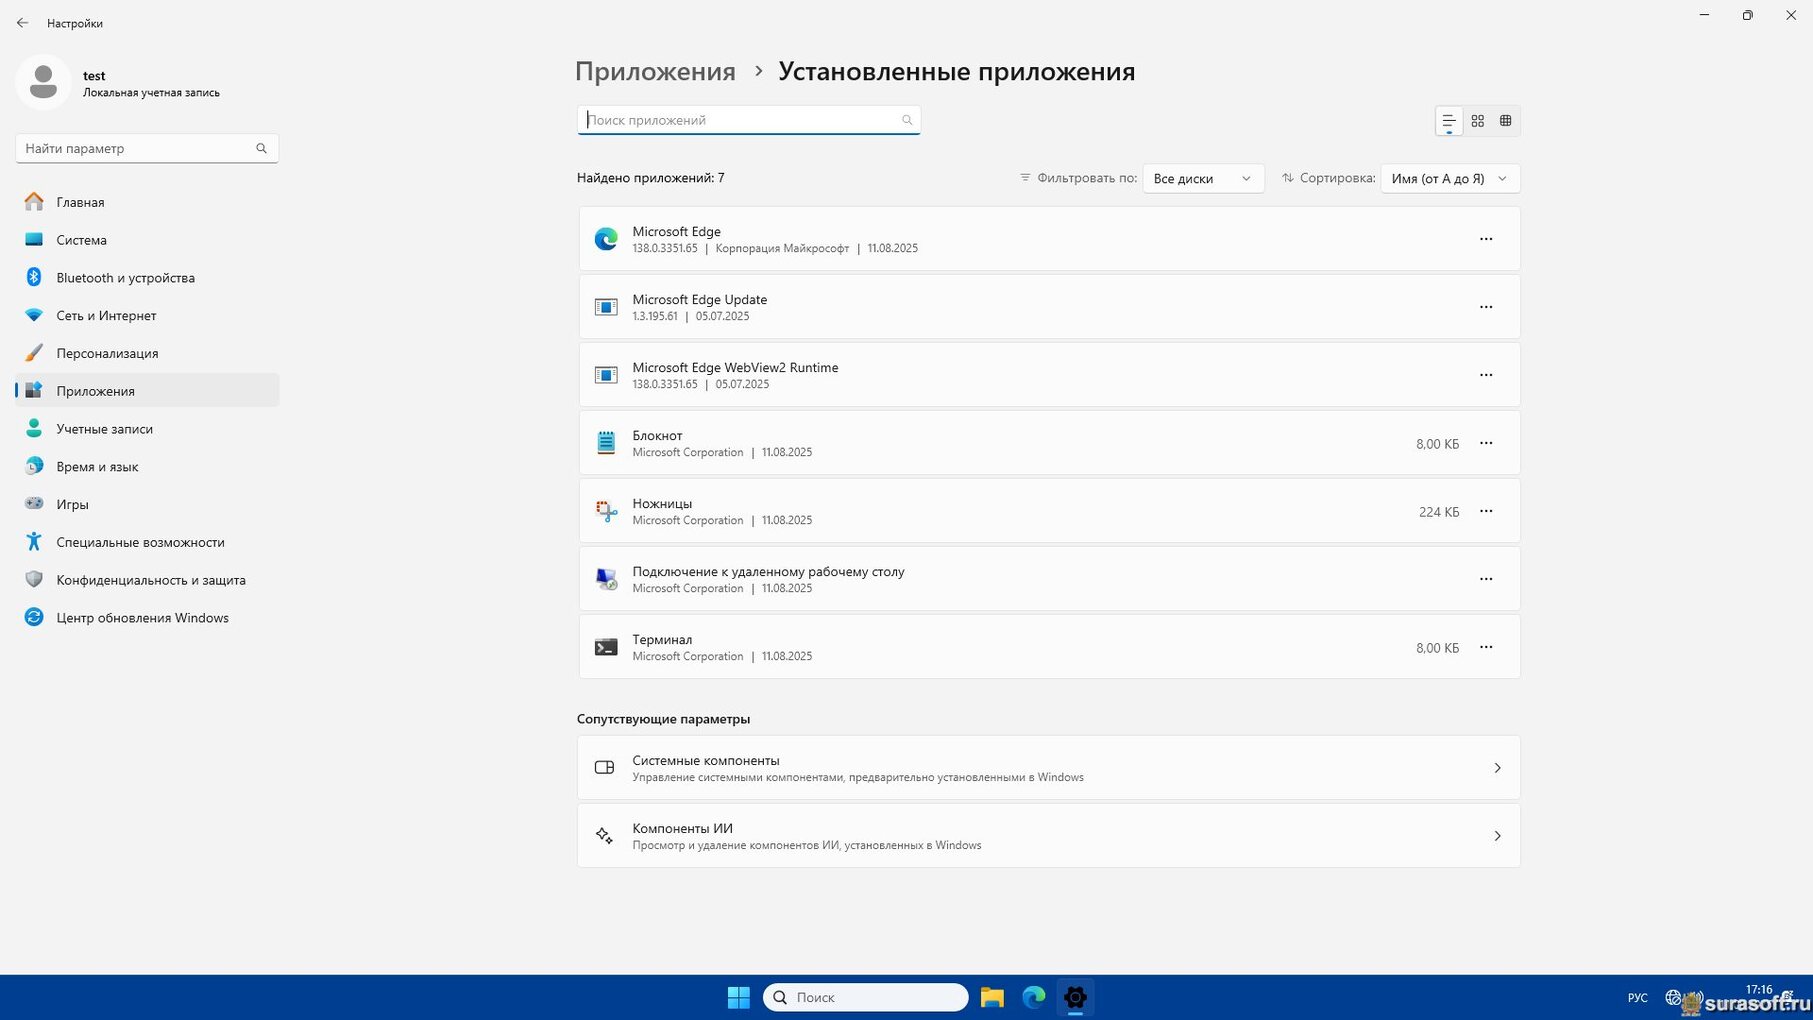
Task: Open the Windows Start menu
Action: (739, 997)
